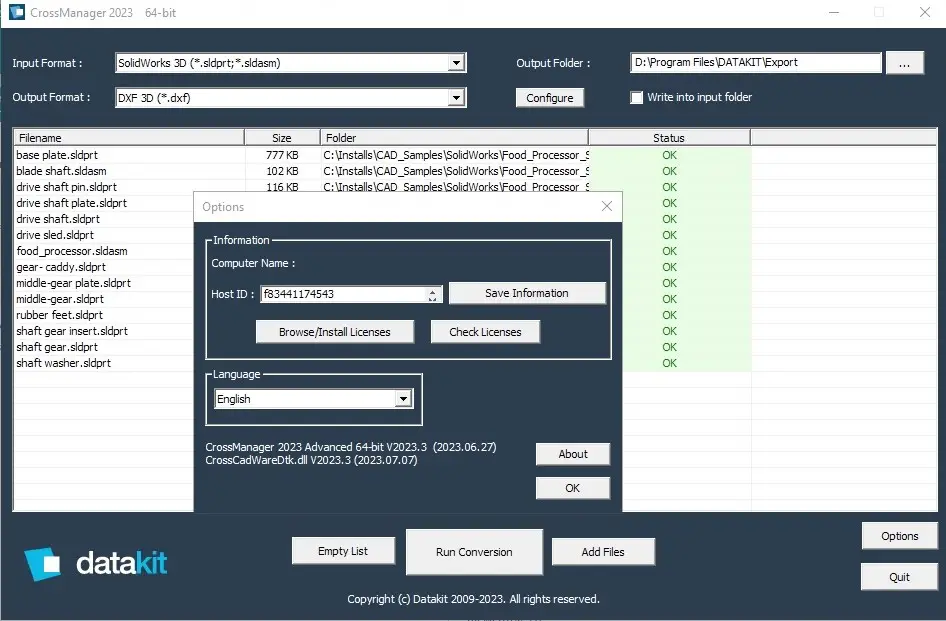Click the Host ID input field
Screen dimensions: 946x621
(344, 295)
